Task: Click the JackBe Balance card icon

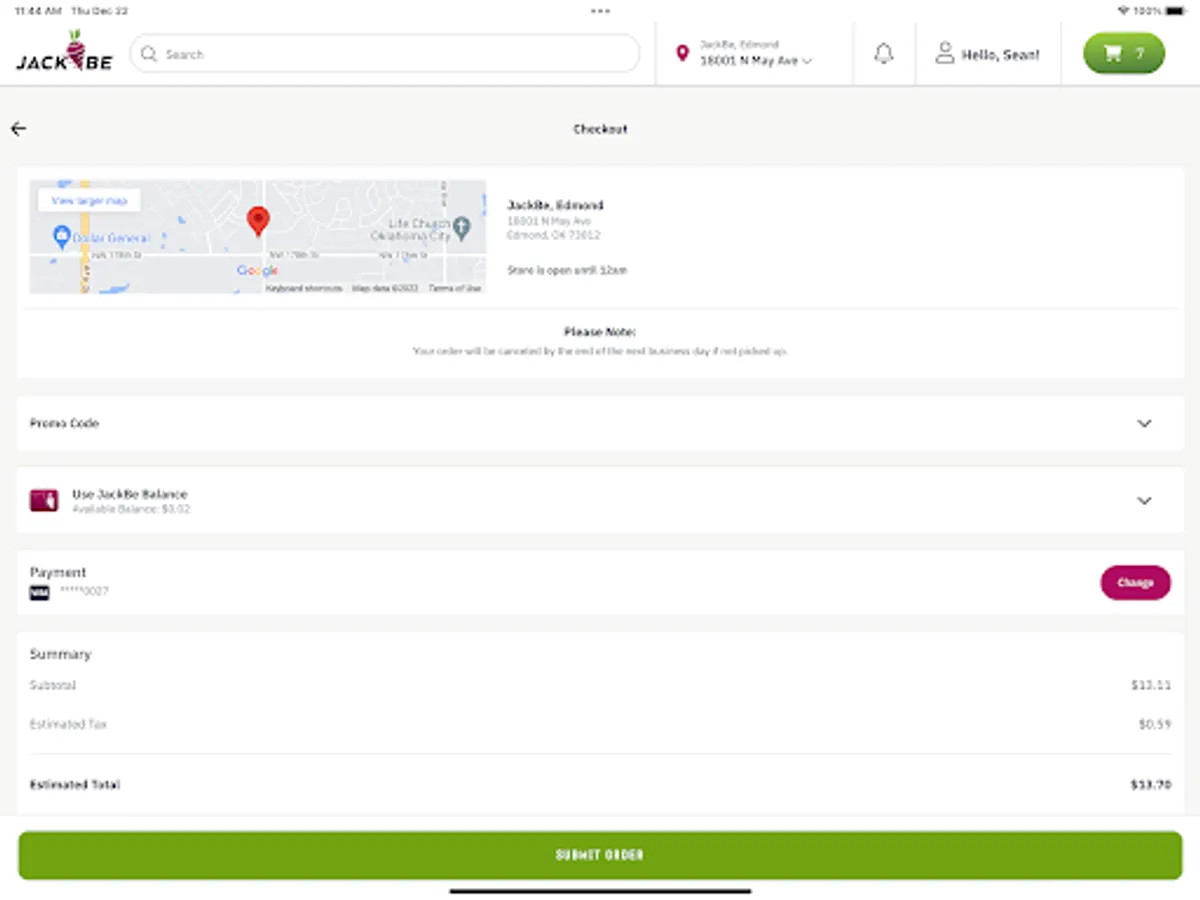Action: [44, 501]
